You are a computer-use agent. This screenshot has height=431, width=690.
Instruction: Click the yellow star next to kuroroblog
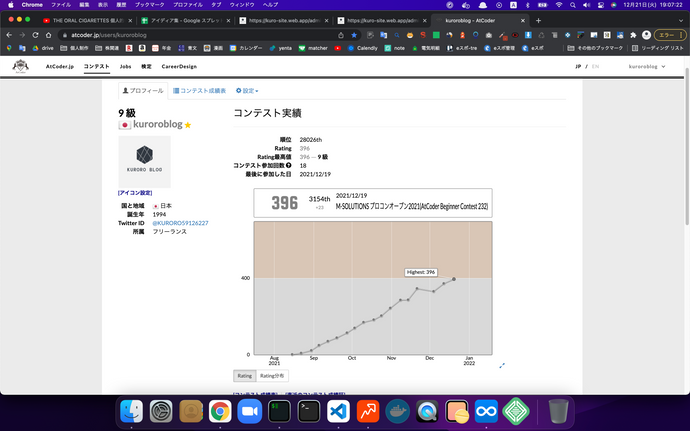[188, 125]
